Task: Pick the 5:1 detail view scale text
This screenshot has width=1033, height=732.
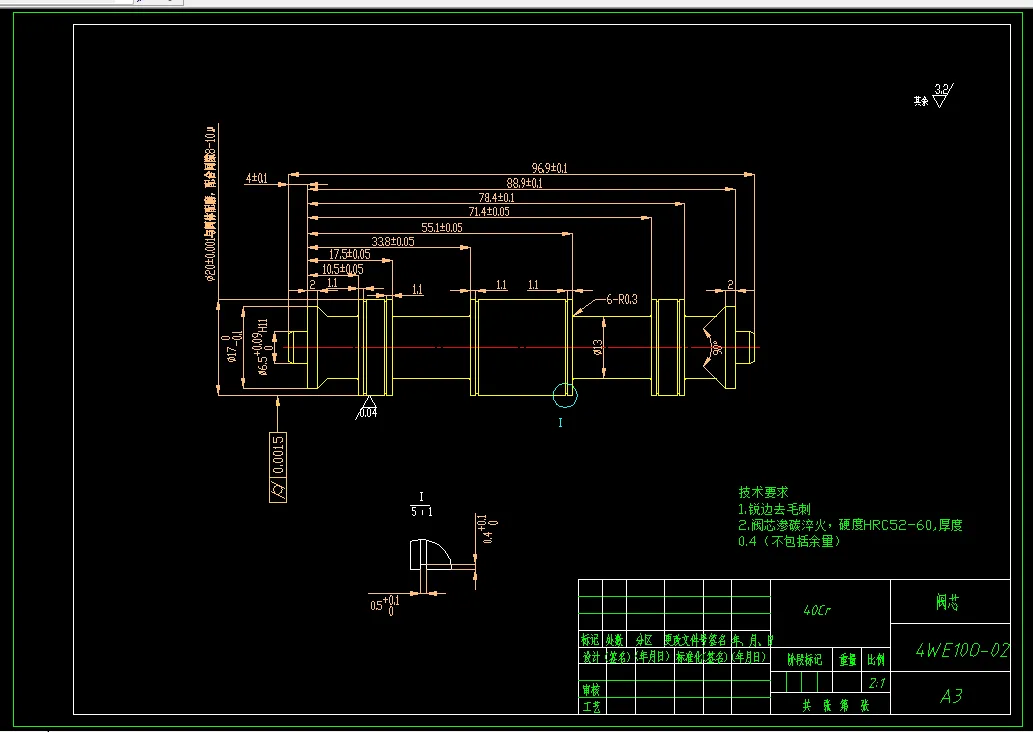Action: click(422, 511)
